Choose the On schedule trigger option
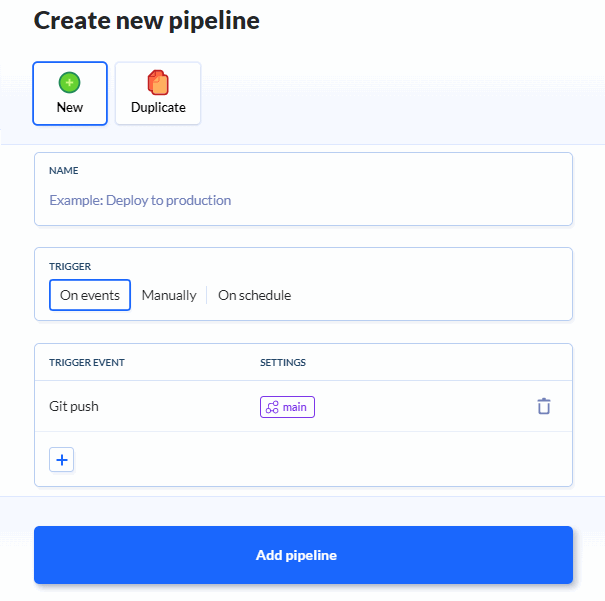The image size is (605, 601). pyautogui.click(x=254, y=295)
